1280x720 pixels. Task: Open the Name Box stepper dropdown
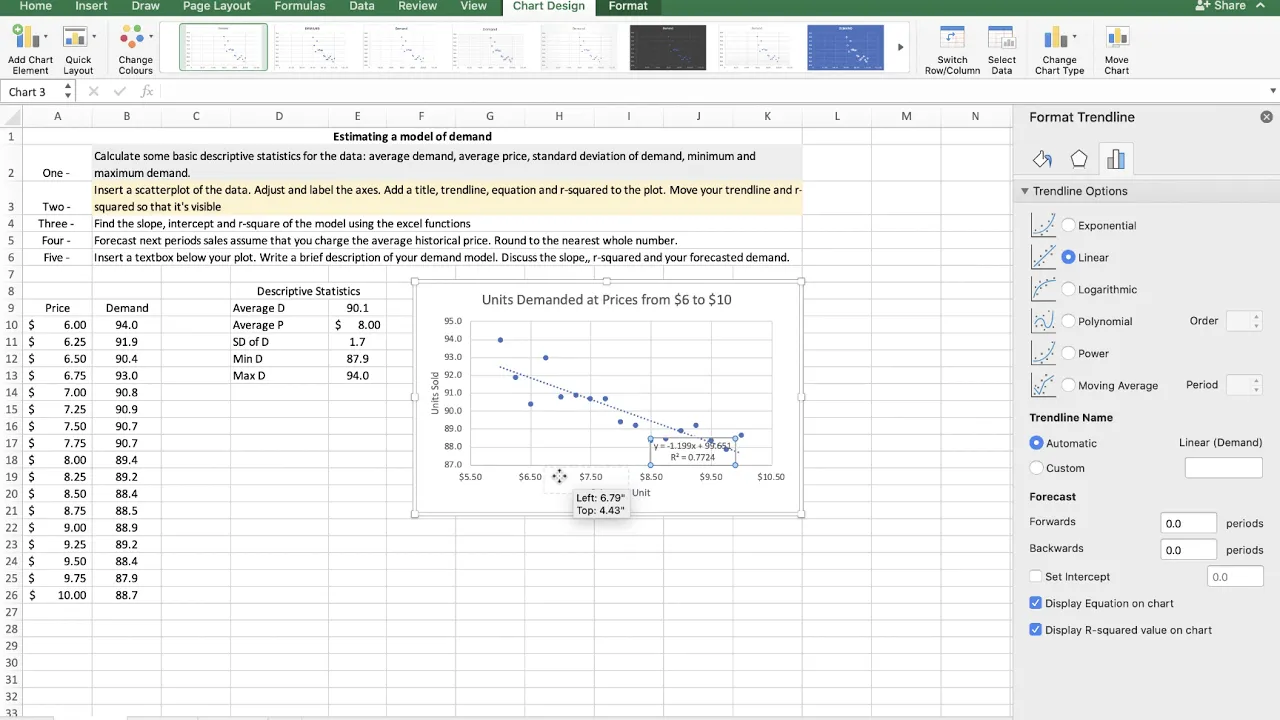tap(68, 91)
